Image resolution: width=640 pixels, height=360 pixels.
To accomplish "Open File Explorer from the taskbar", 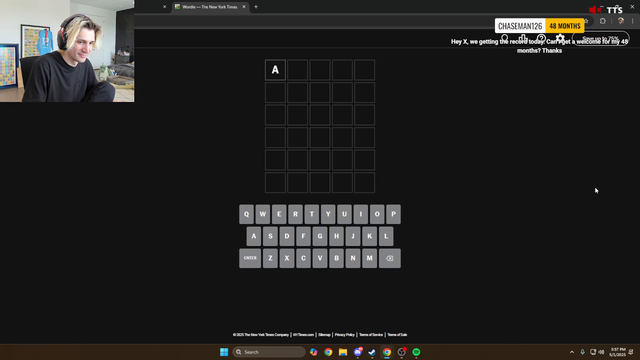I will (x=343, y=352).
